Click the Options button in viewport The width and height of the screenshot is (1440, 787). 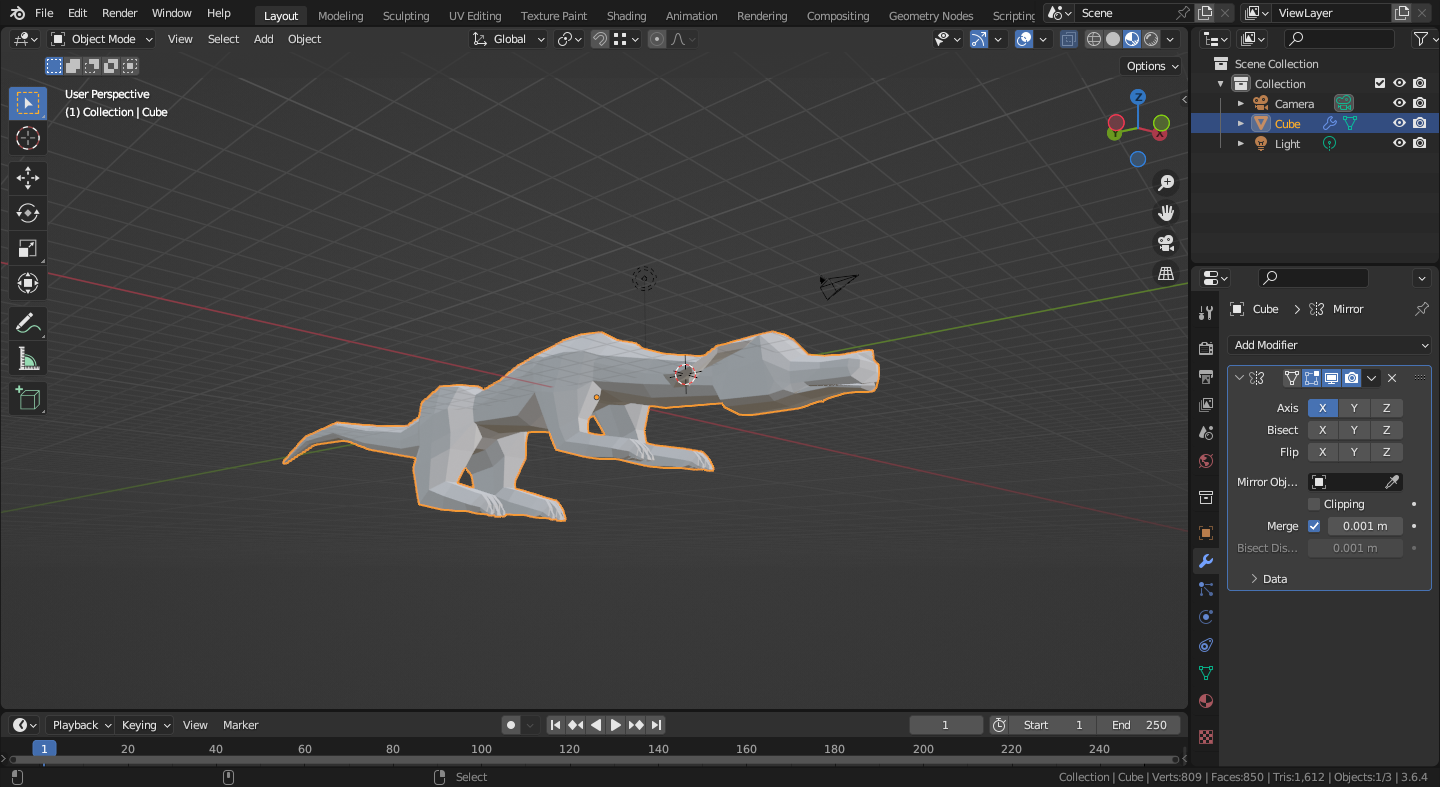pos(1152,66)
